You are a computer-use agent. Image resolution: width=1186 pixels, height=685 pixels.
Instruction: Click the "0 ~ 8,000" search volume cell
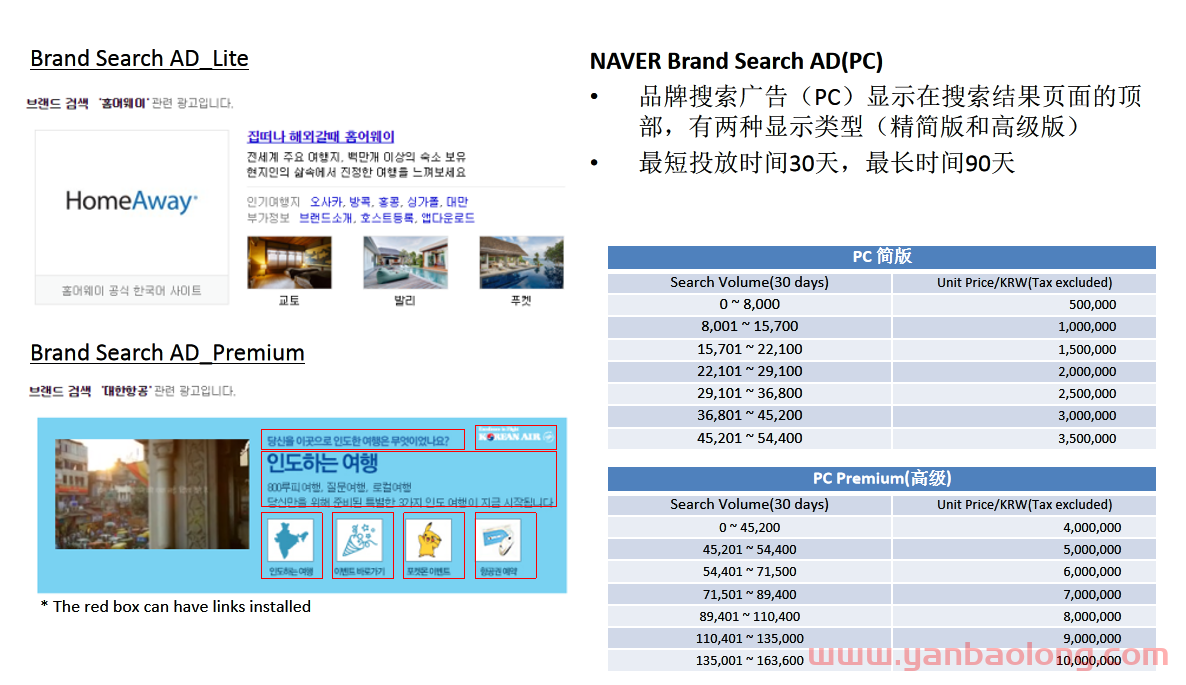click(750, 304)
